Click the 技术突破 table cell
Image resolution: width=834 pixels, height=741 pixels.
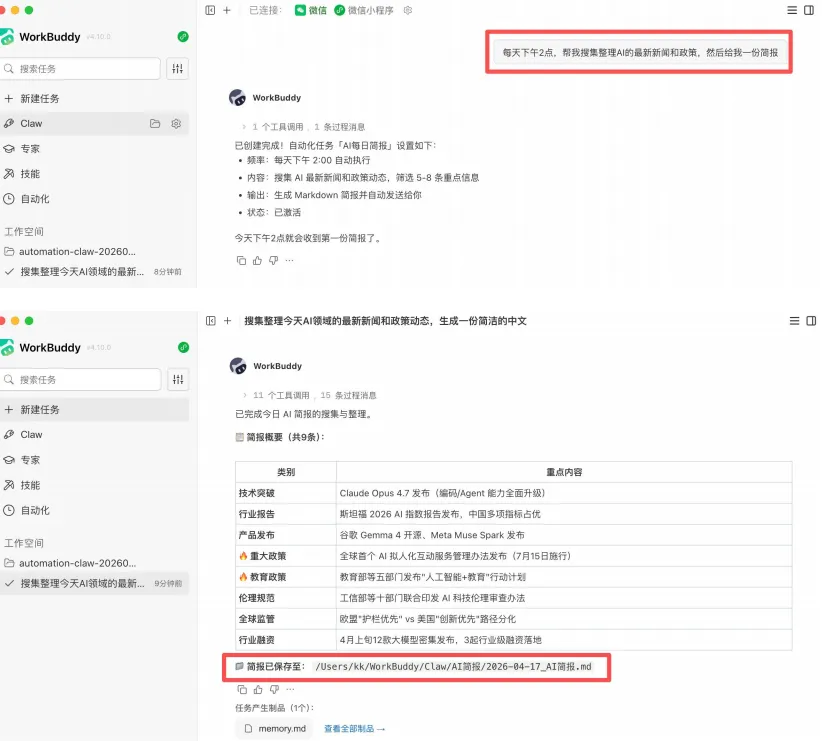pos(286,493)
